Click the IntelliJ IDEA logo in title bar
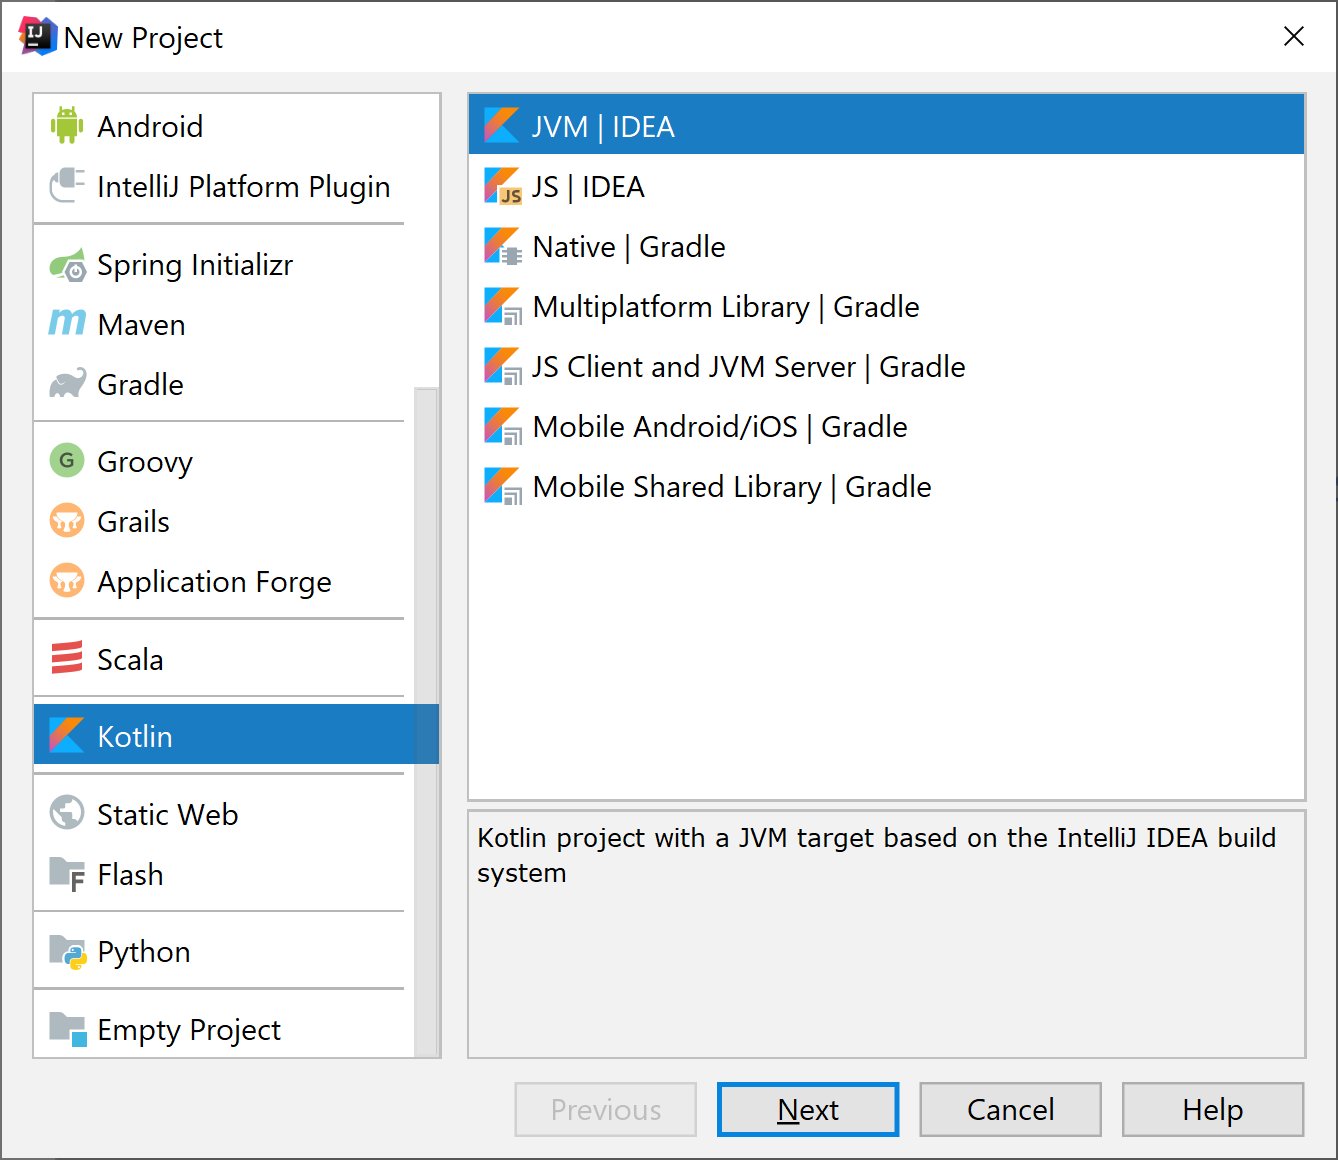 coord(35,35)
